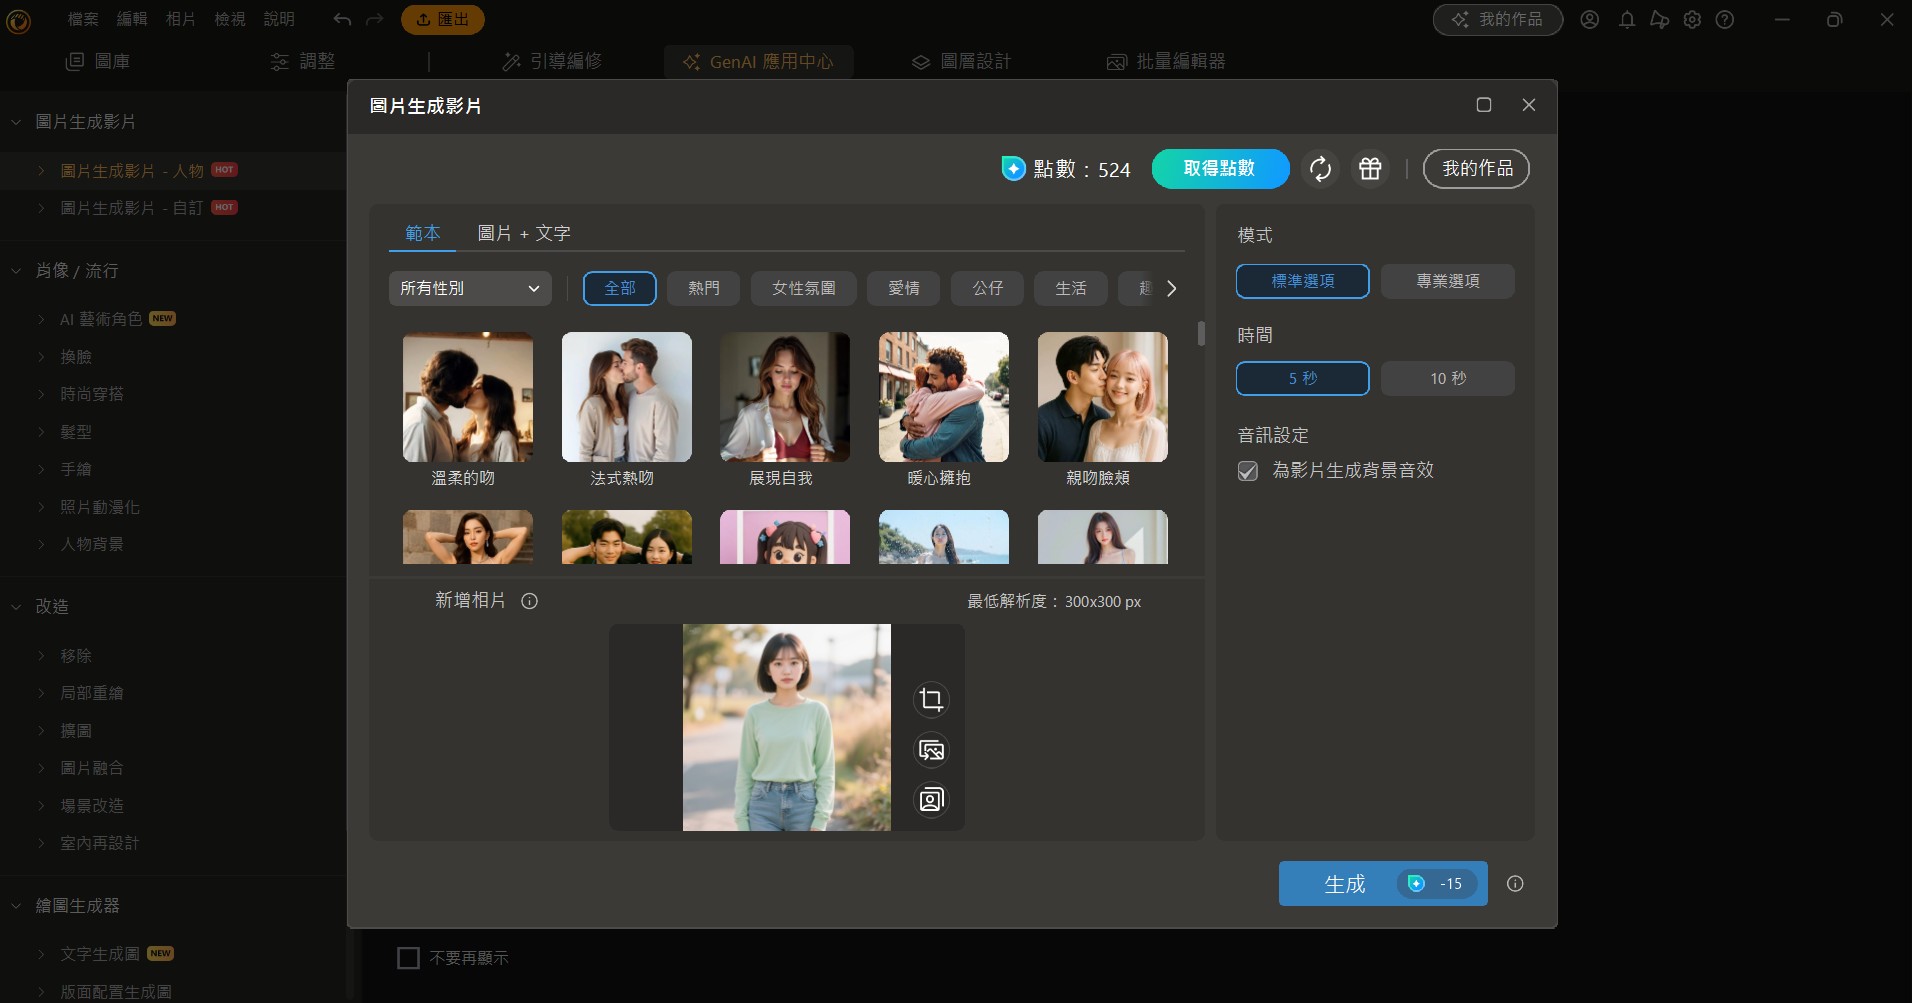Open the settings gear icon
The height and width of the screenshot is (1003, 1912).
[1692, 20]
